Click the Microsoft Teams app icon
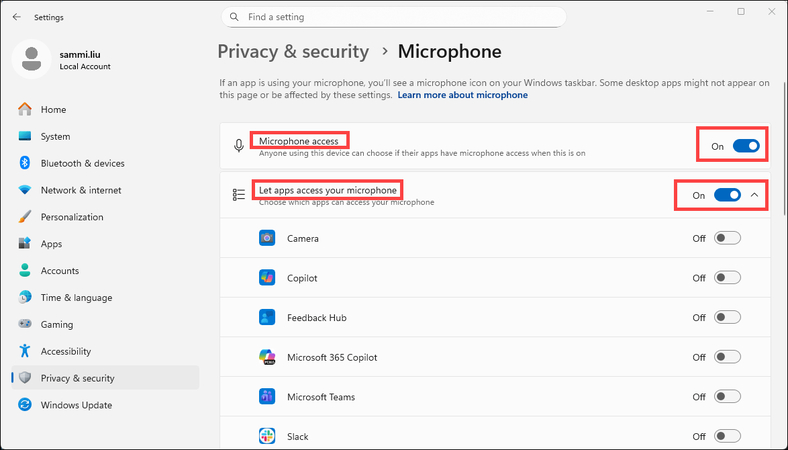This screenshot has height=450, width=788. pyautogui.click(x=267, y=397)
